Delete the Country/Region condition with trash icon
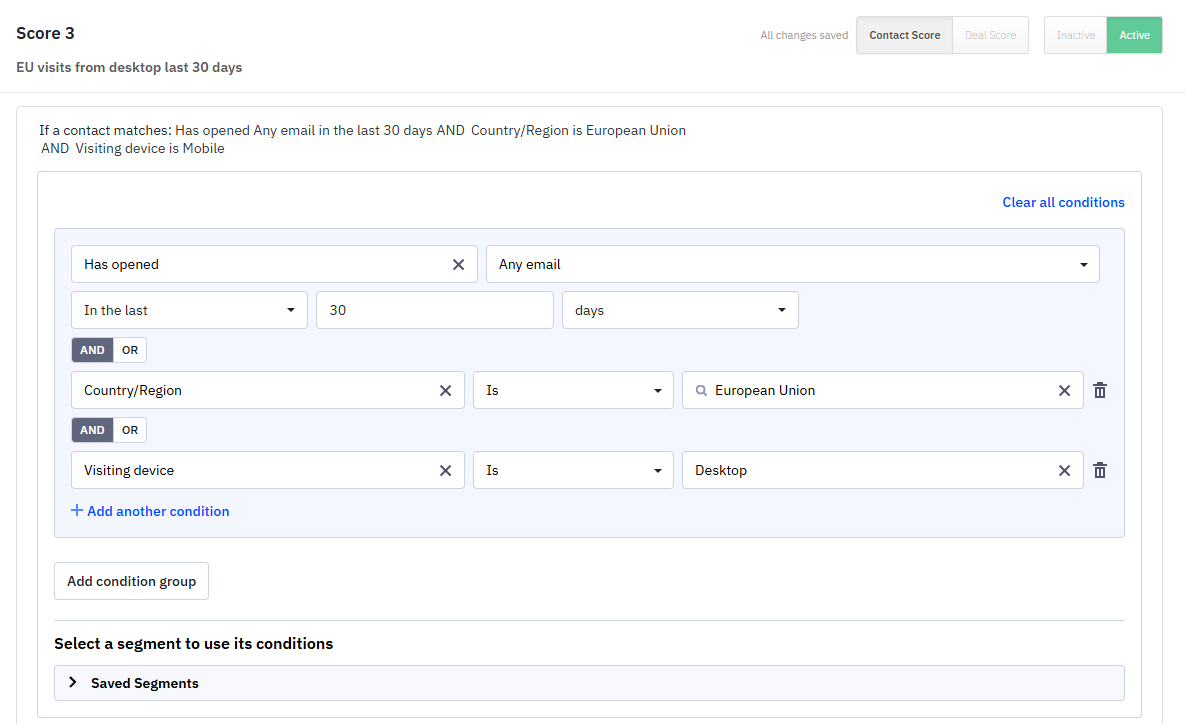Screen dimensions: 1194x724 point(1100,390)
